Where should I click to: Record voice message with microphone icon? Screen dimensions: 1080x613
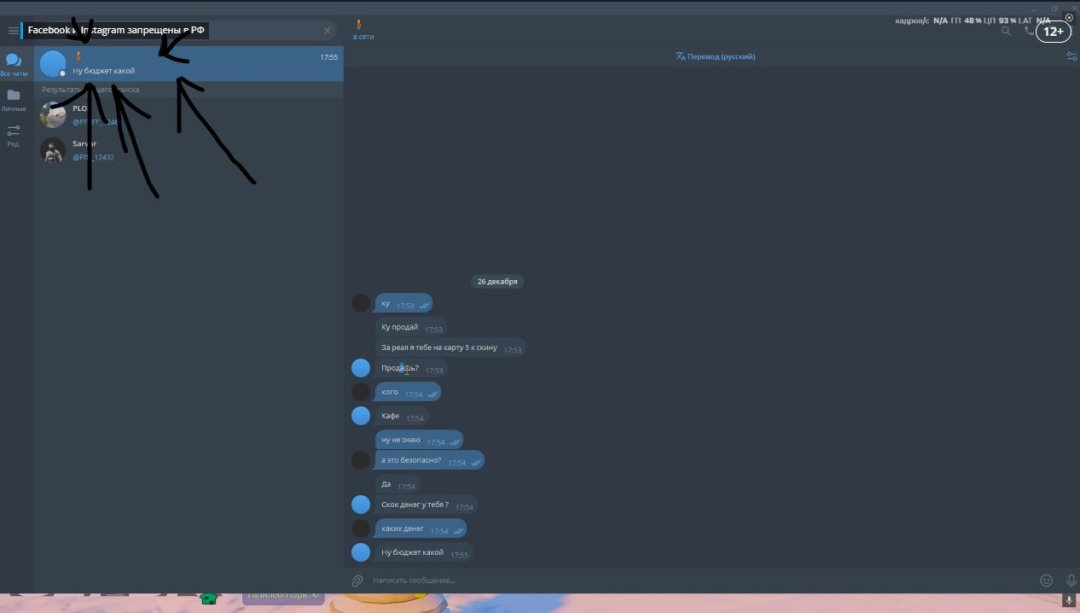click(1070, 580)
